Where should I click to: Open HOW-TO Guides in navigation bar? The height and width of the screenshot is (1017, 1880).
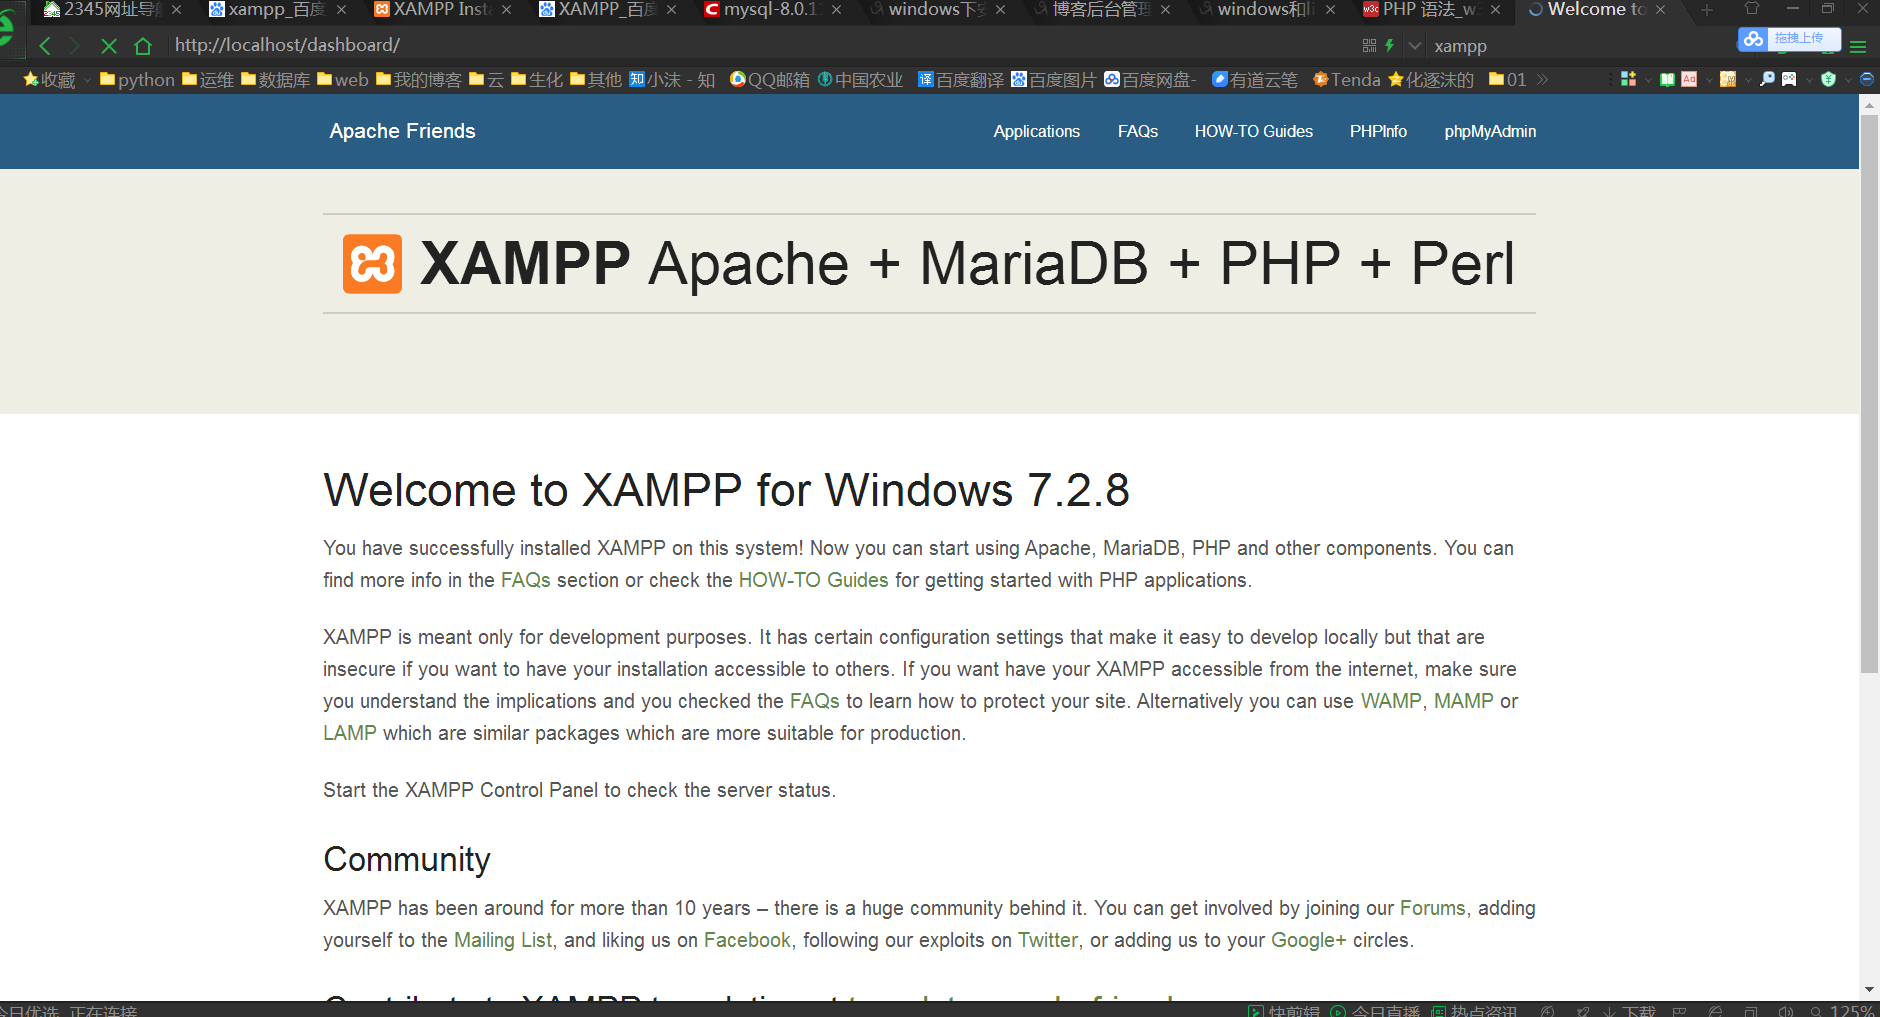pos(1253,131)
